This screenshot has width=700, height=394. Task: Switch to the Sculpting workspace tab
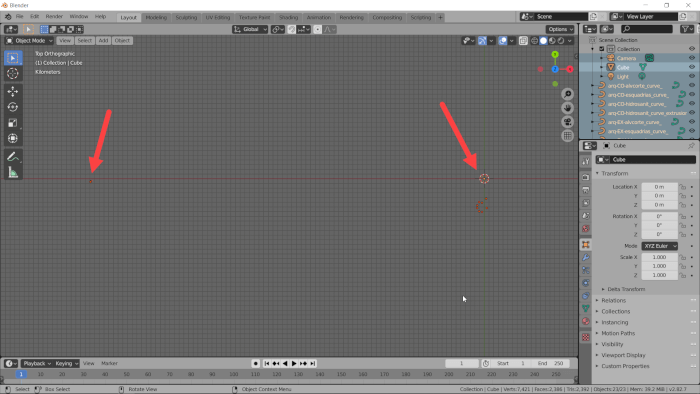(x=186, y=17)
